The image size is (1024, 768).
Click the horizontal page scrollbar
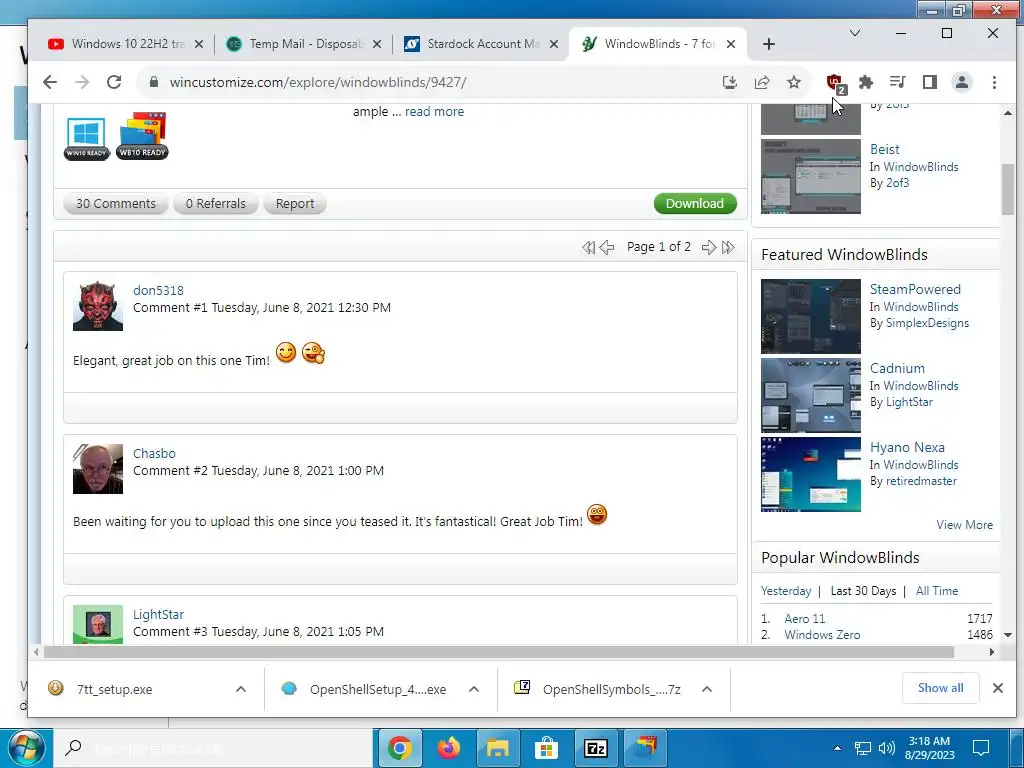pyautogui.click(x=500, y=652)
